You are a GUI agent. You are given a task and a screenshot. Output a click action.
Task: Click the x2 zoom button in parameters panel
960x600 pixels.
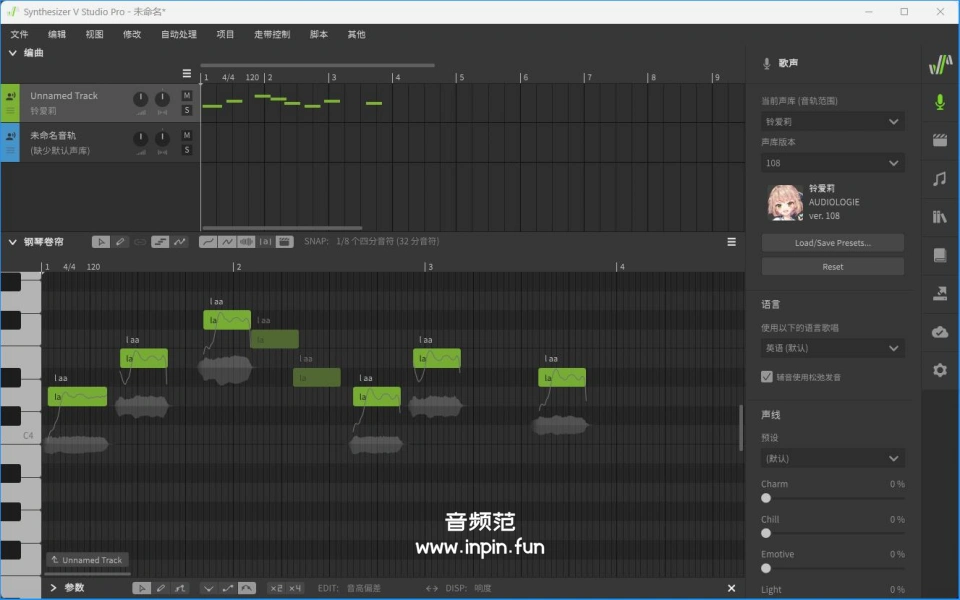276,588
